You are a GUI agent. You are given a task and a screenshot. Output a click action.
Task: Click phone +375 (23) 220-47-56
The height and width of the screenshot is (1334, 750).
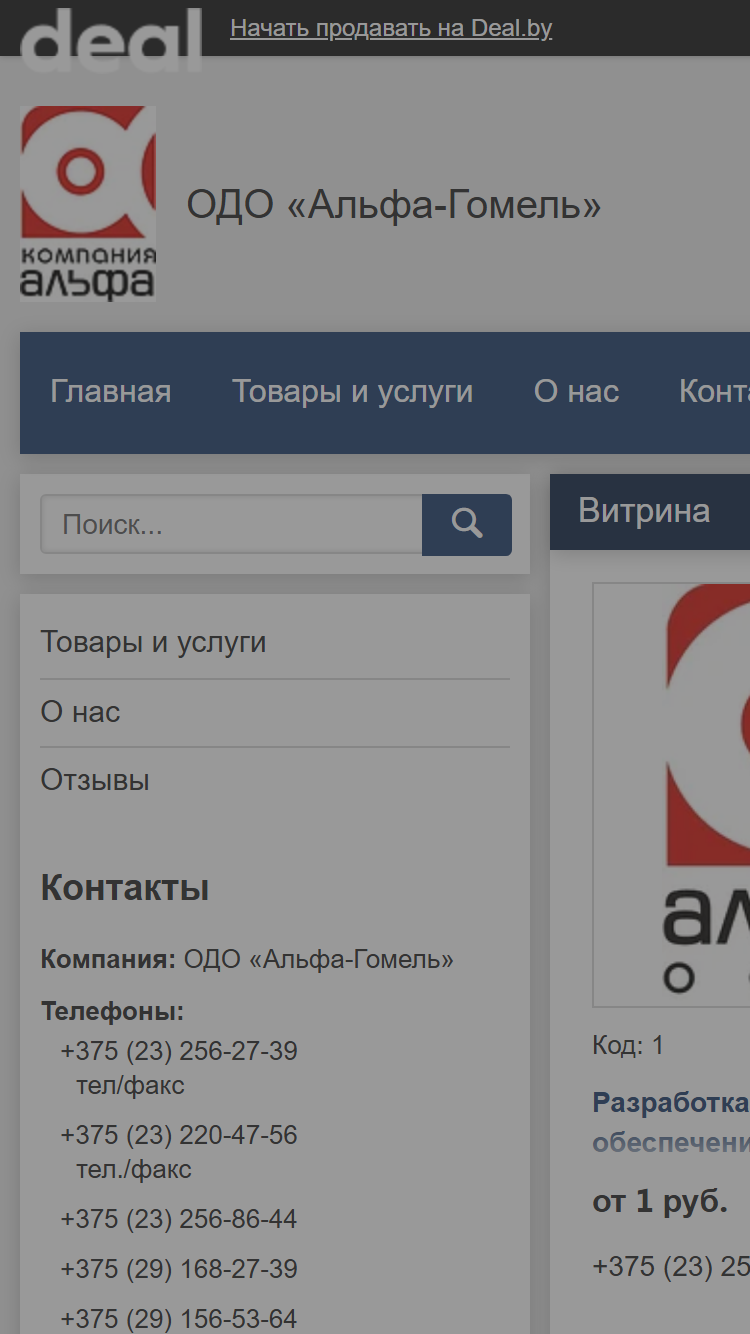tap(179, 1135)
